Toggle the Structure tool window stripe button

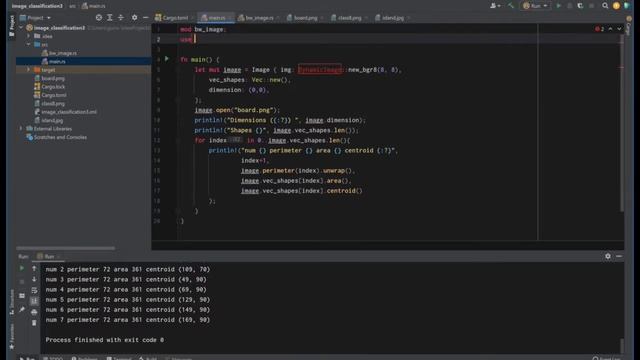[x=11, y=302]
